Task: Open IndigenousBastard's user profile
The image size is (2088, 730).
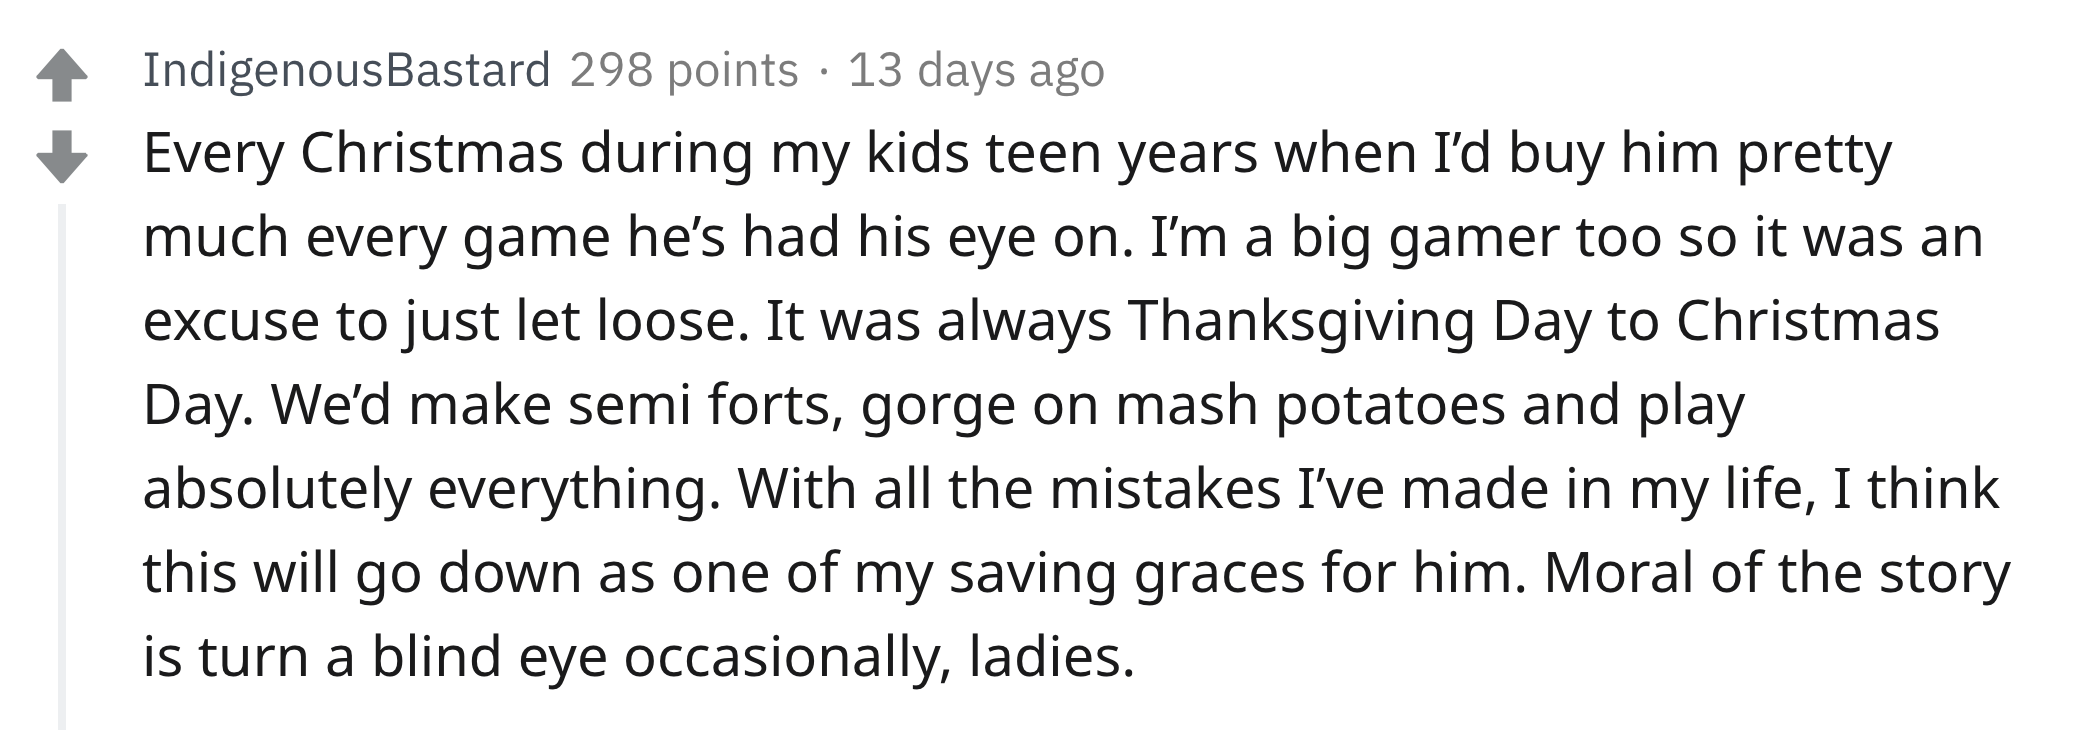Action: [346, 70]
